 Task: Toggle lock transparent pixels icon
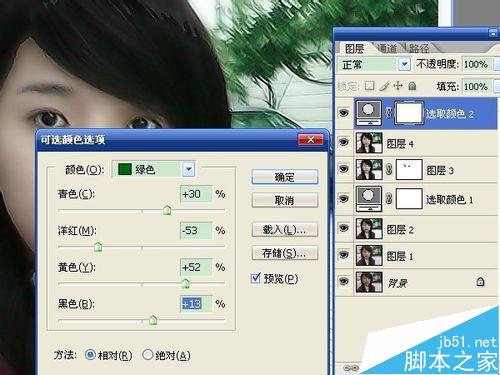[369, 86]
